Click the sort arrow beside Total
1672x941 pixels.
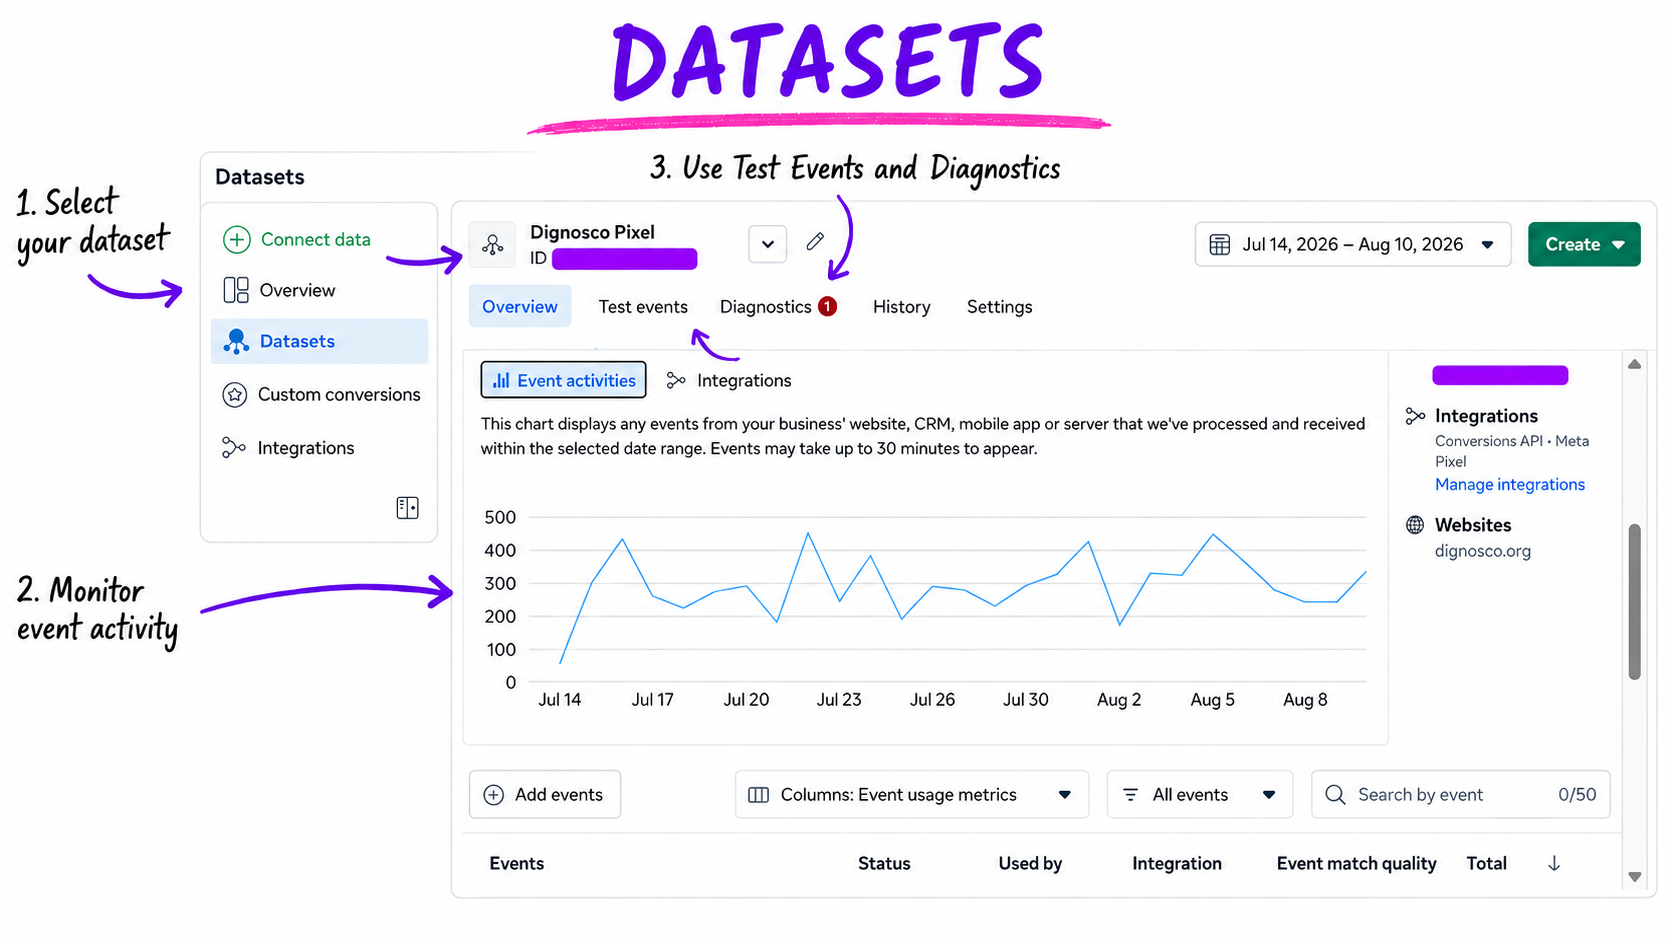[1554, 864]
